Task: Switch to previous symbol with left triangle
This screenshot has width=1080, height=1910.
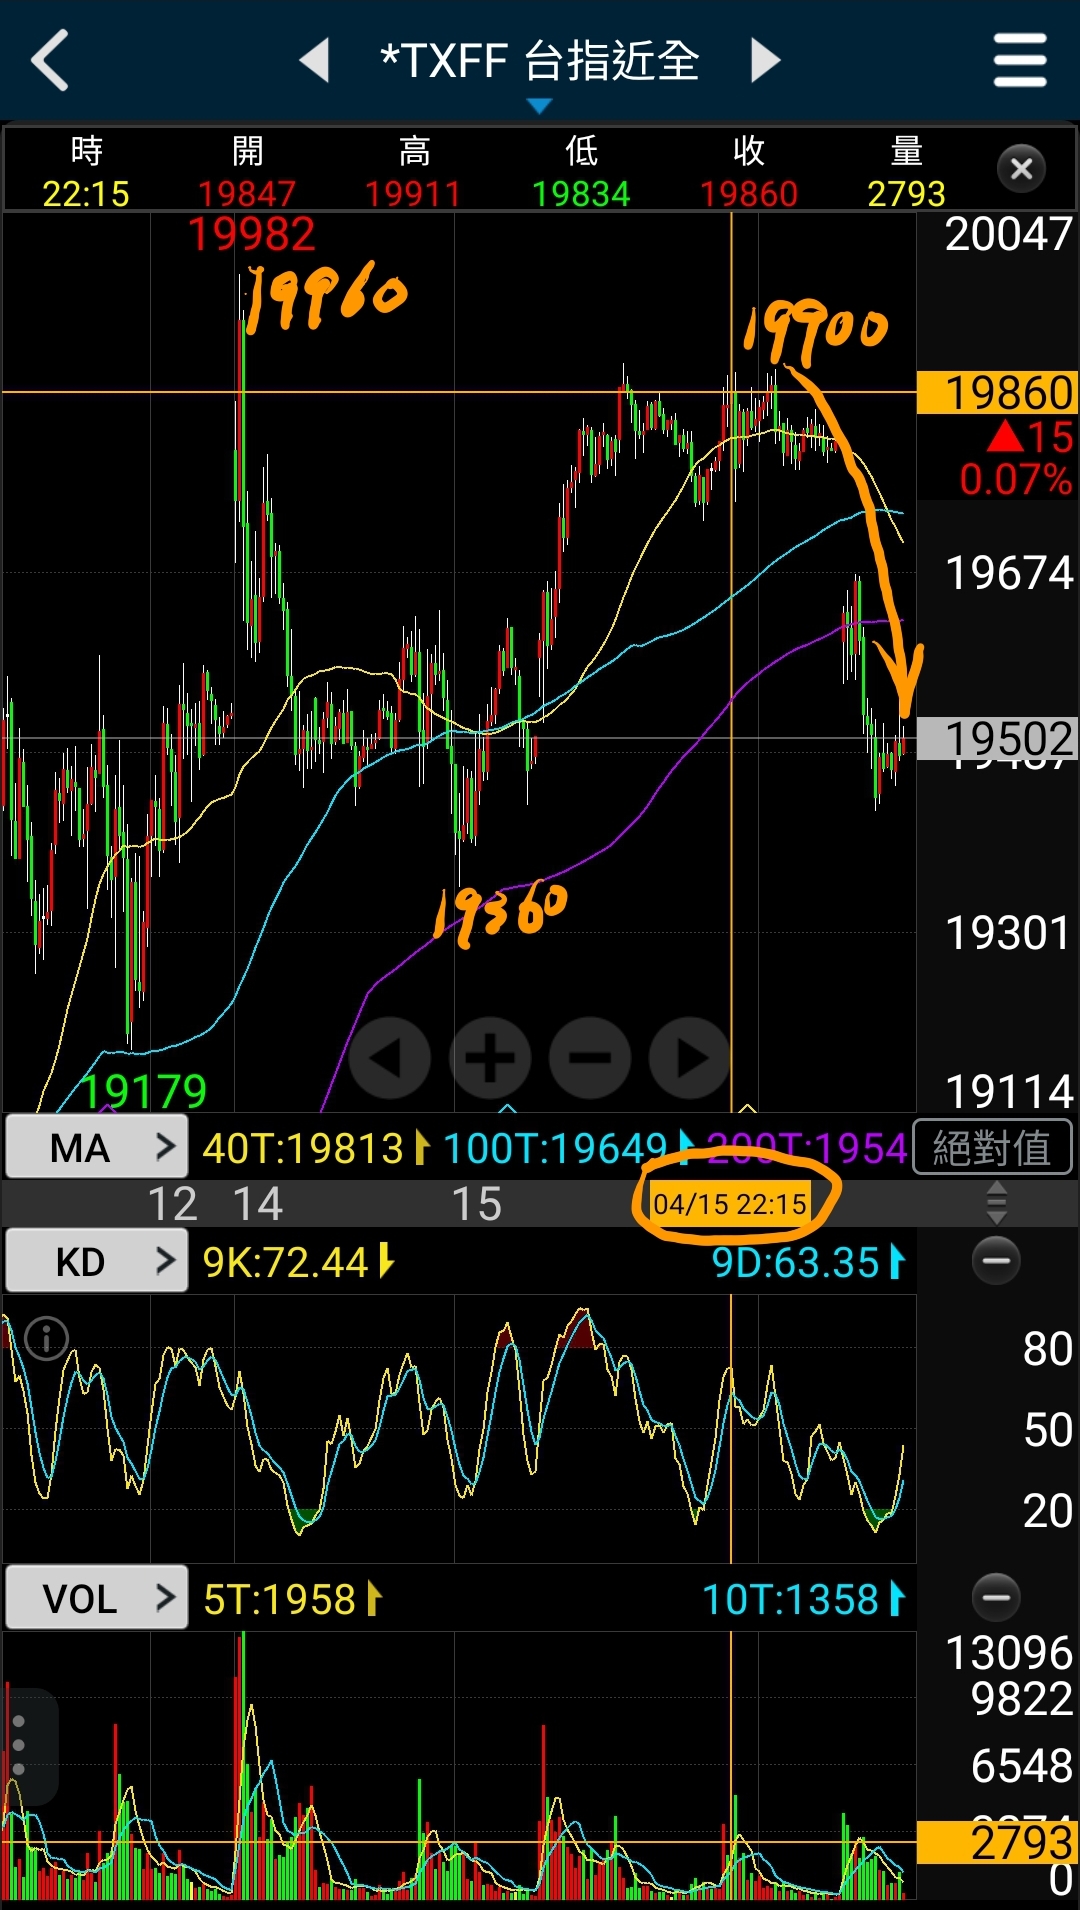Action: pyautogui.click(x=315, y=60)
